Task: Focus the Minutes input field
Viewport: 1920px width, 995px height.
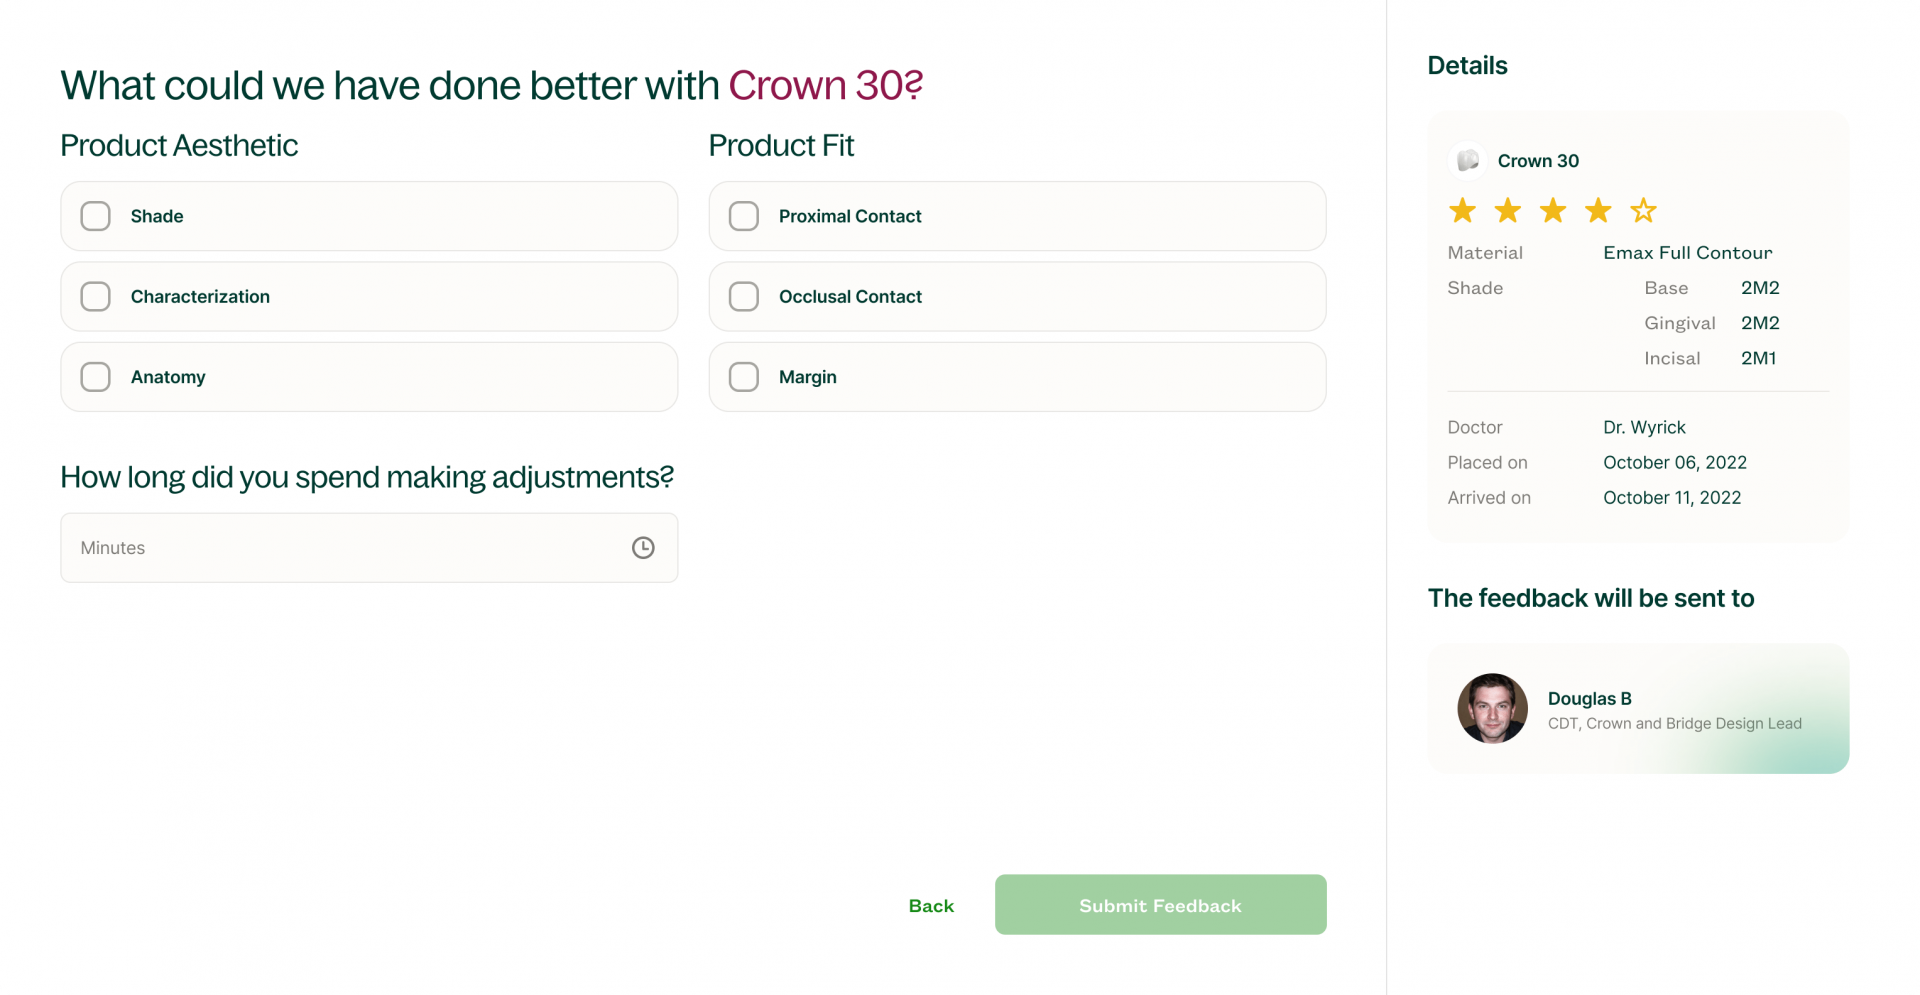Action: (x=340, y=548)
